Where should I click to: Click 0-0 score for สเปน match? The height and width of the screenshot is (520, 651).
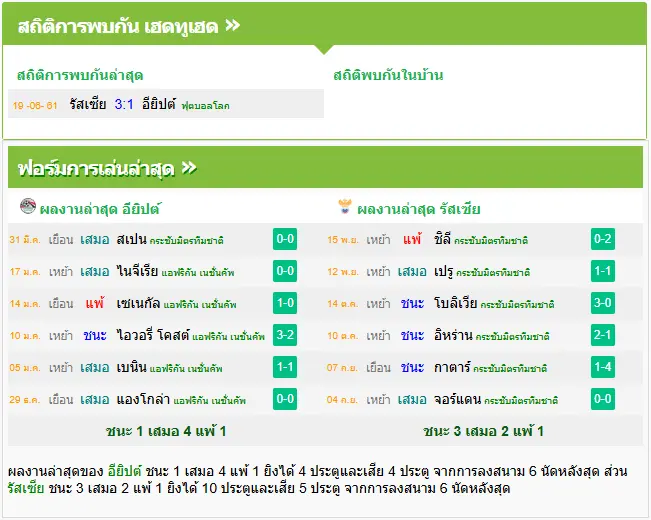tap(285, 239)
